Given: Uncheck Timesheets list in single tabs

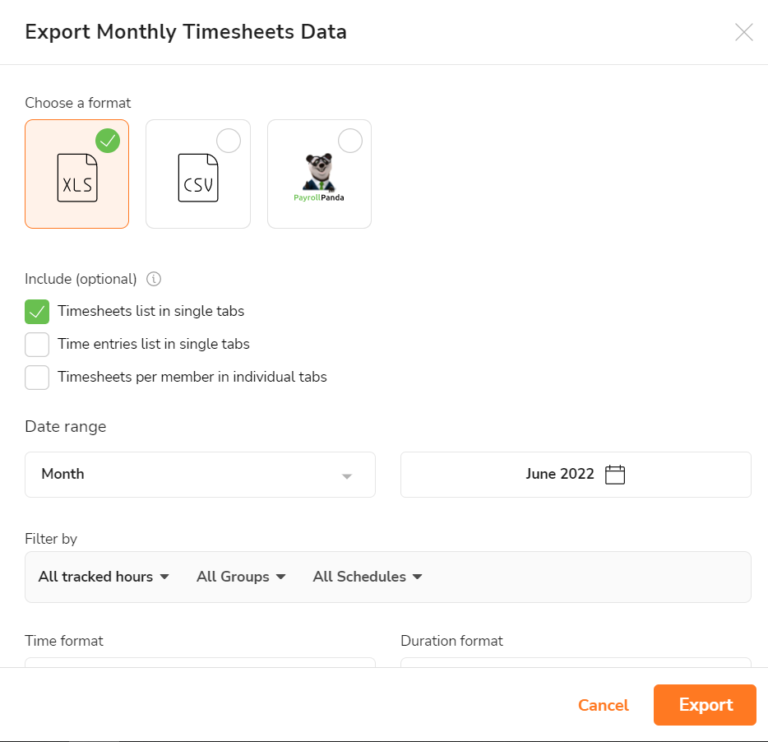Looking at the screenshot, I should 37,311.
